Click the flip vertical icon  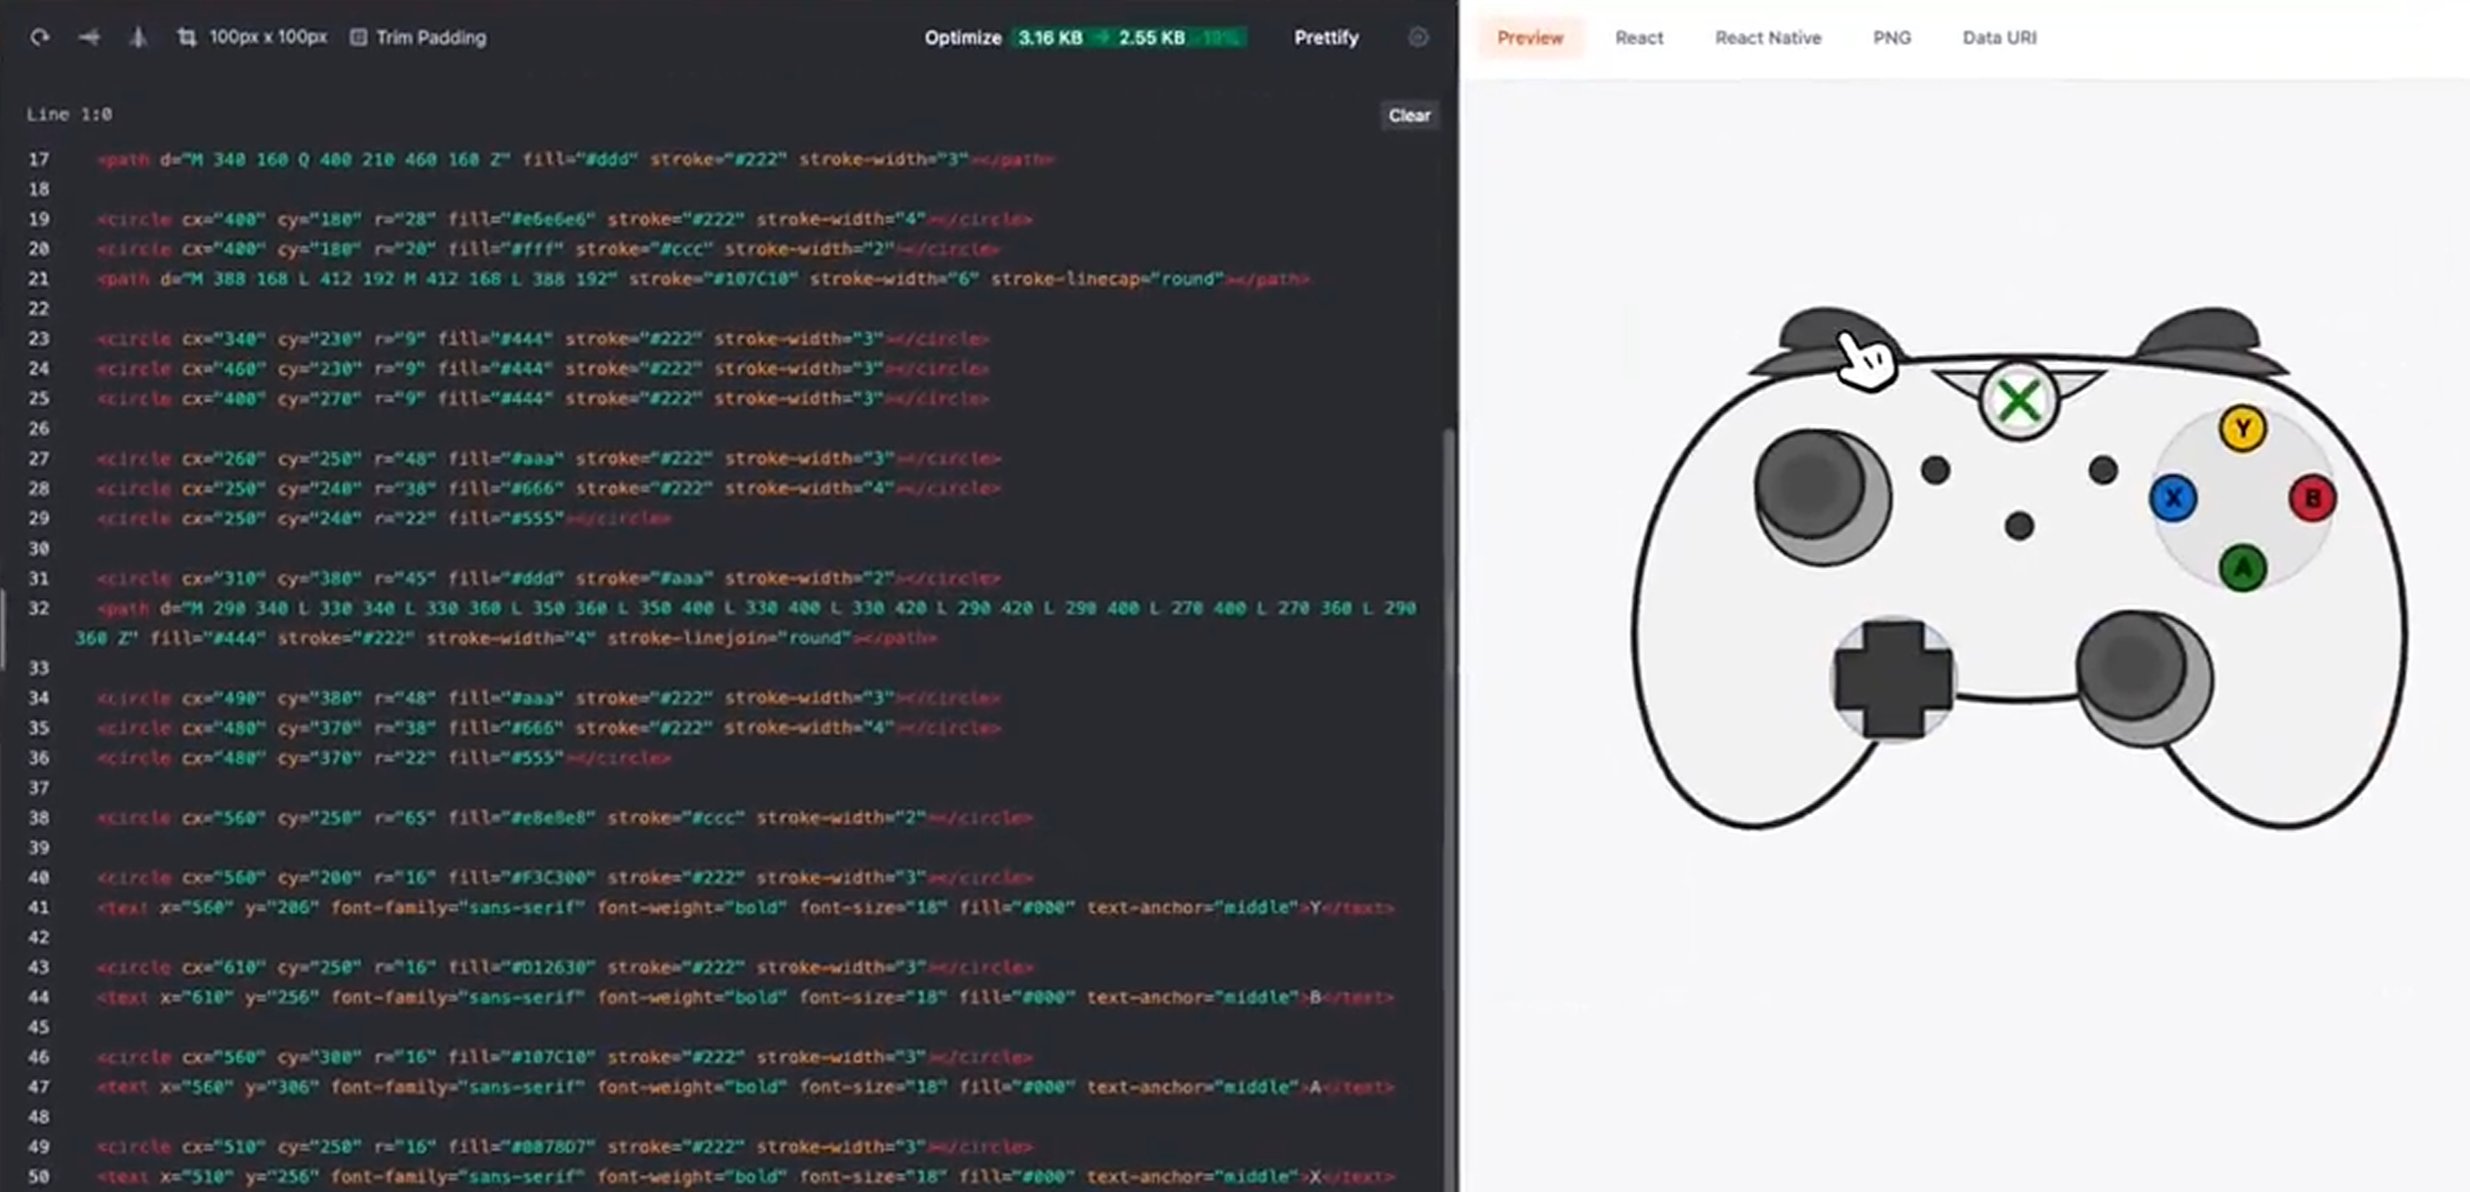(138, 37)
